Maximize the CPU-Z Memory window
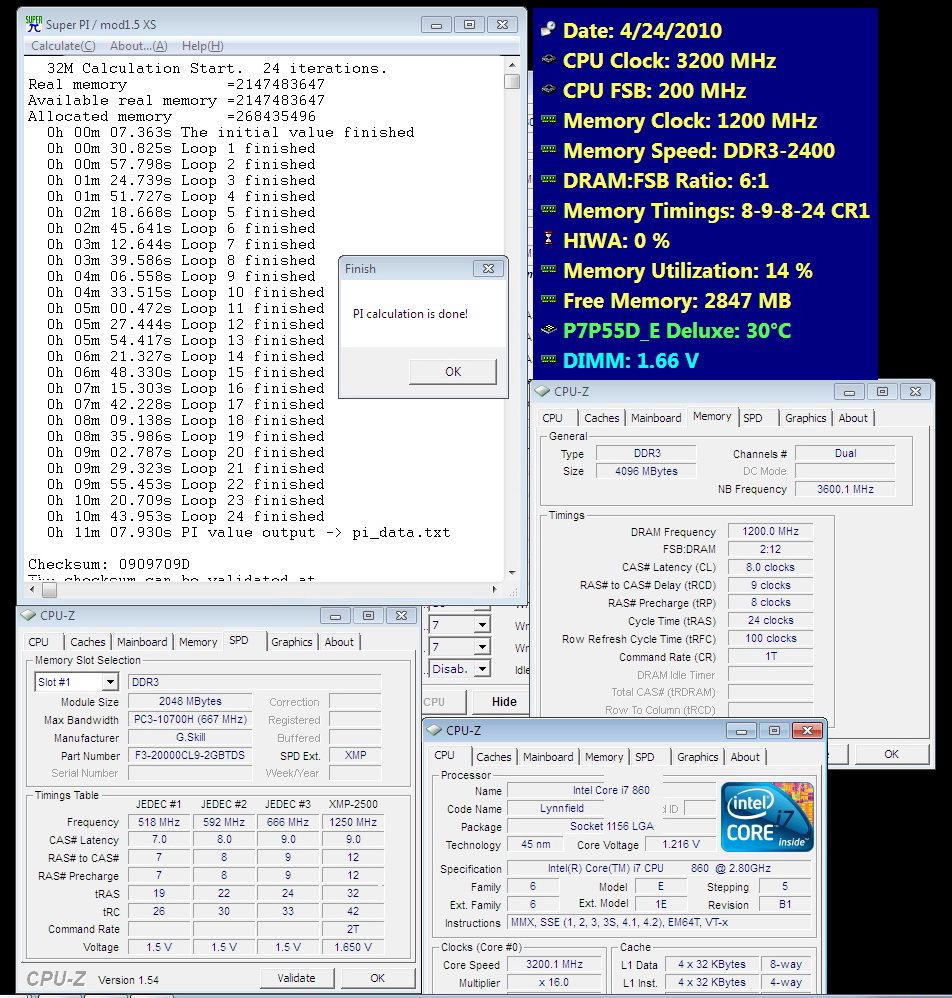This screenshot has width=952, height=998. 882,391
